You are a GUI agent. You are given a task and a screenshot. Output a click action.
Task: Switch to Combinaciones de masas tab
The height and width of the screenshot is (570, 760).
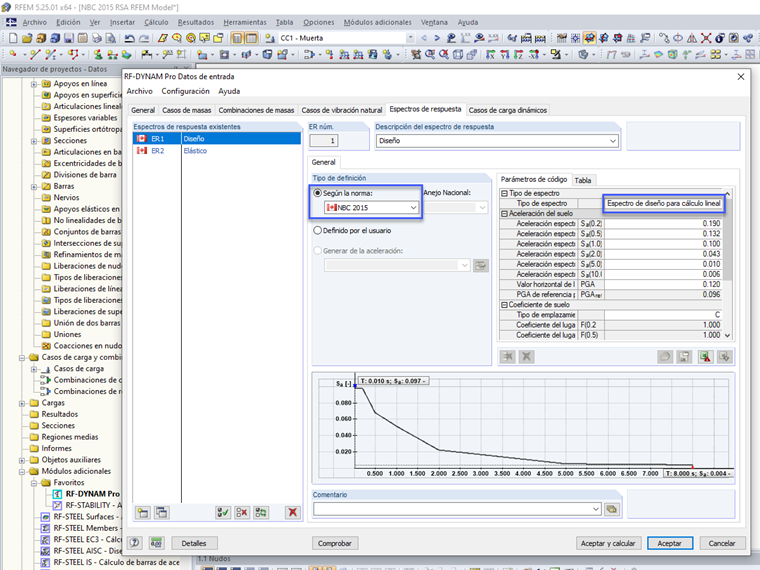pos(256,111)
